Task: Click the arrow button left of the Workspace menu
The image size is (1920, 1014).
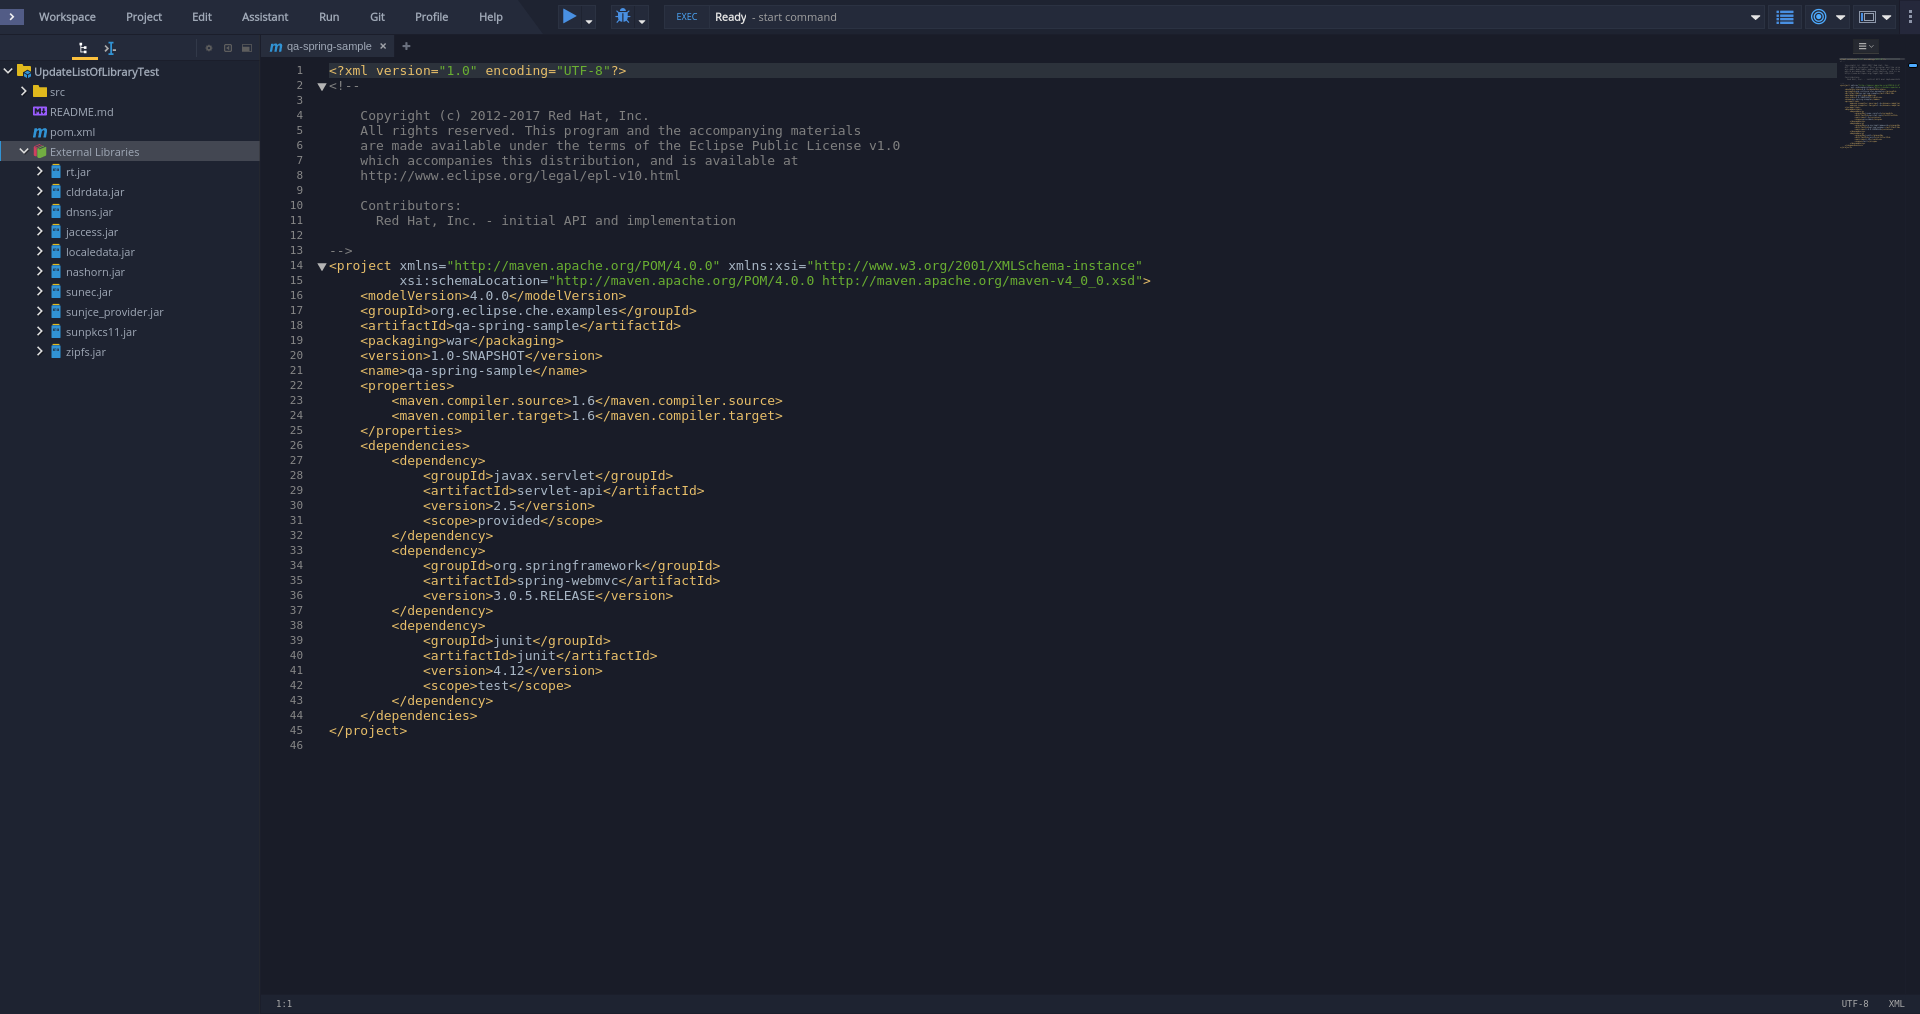Action: [x=11, y=17]
